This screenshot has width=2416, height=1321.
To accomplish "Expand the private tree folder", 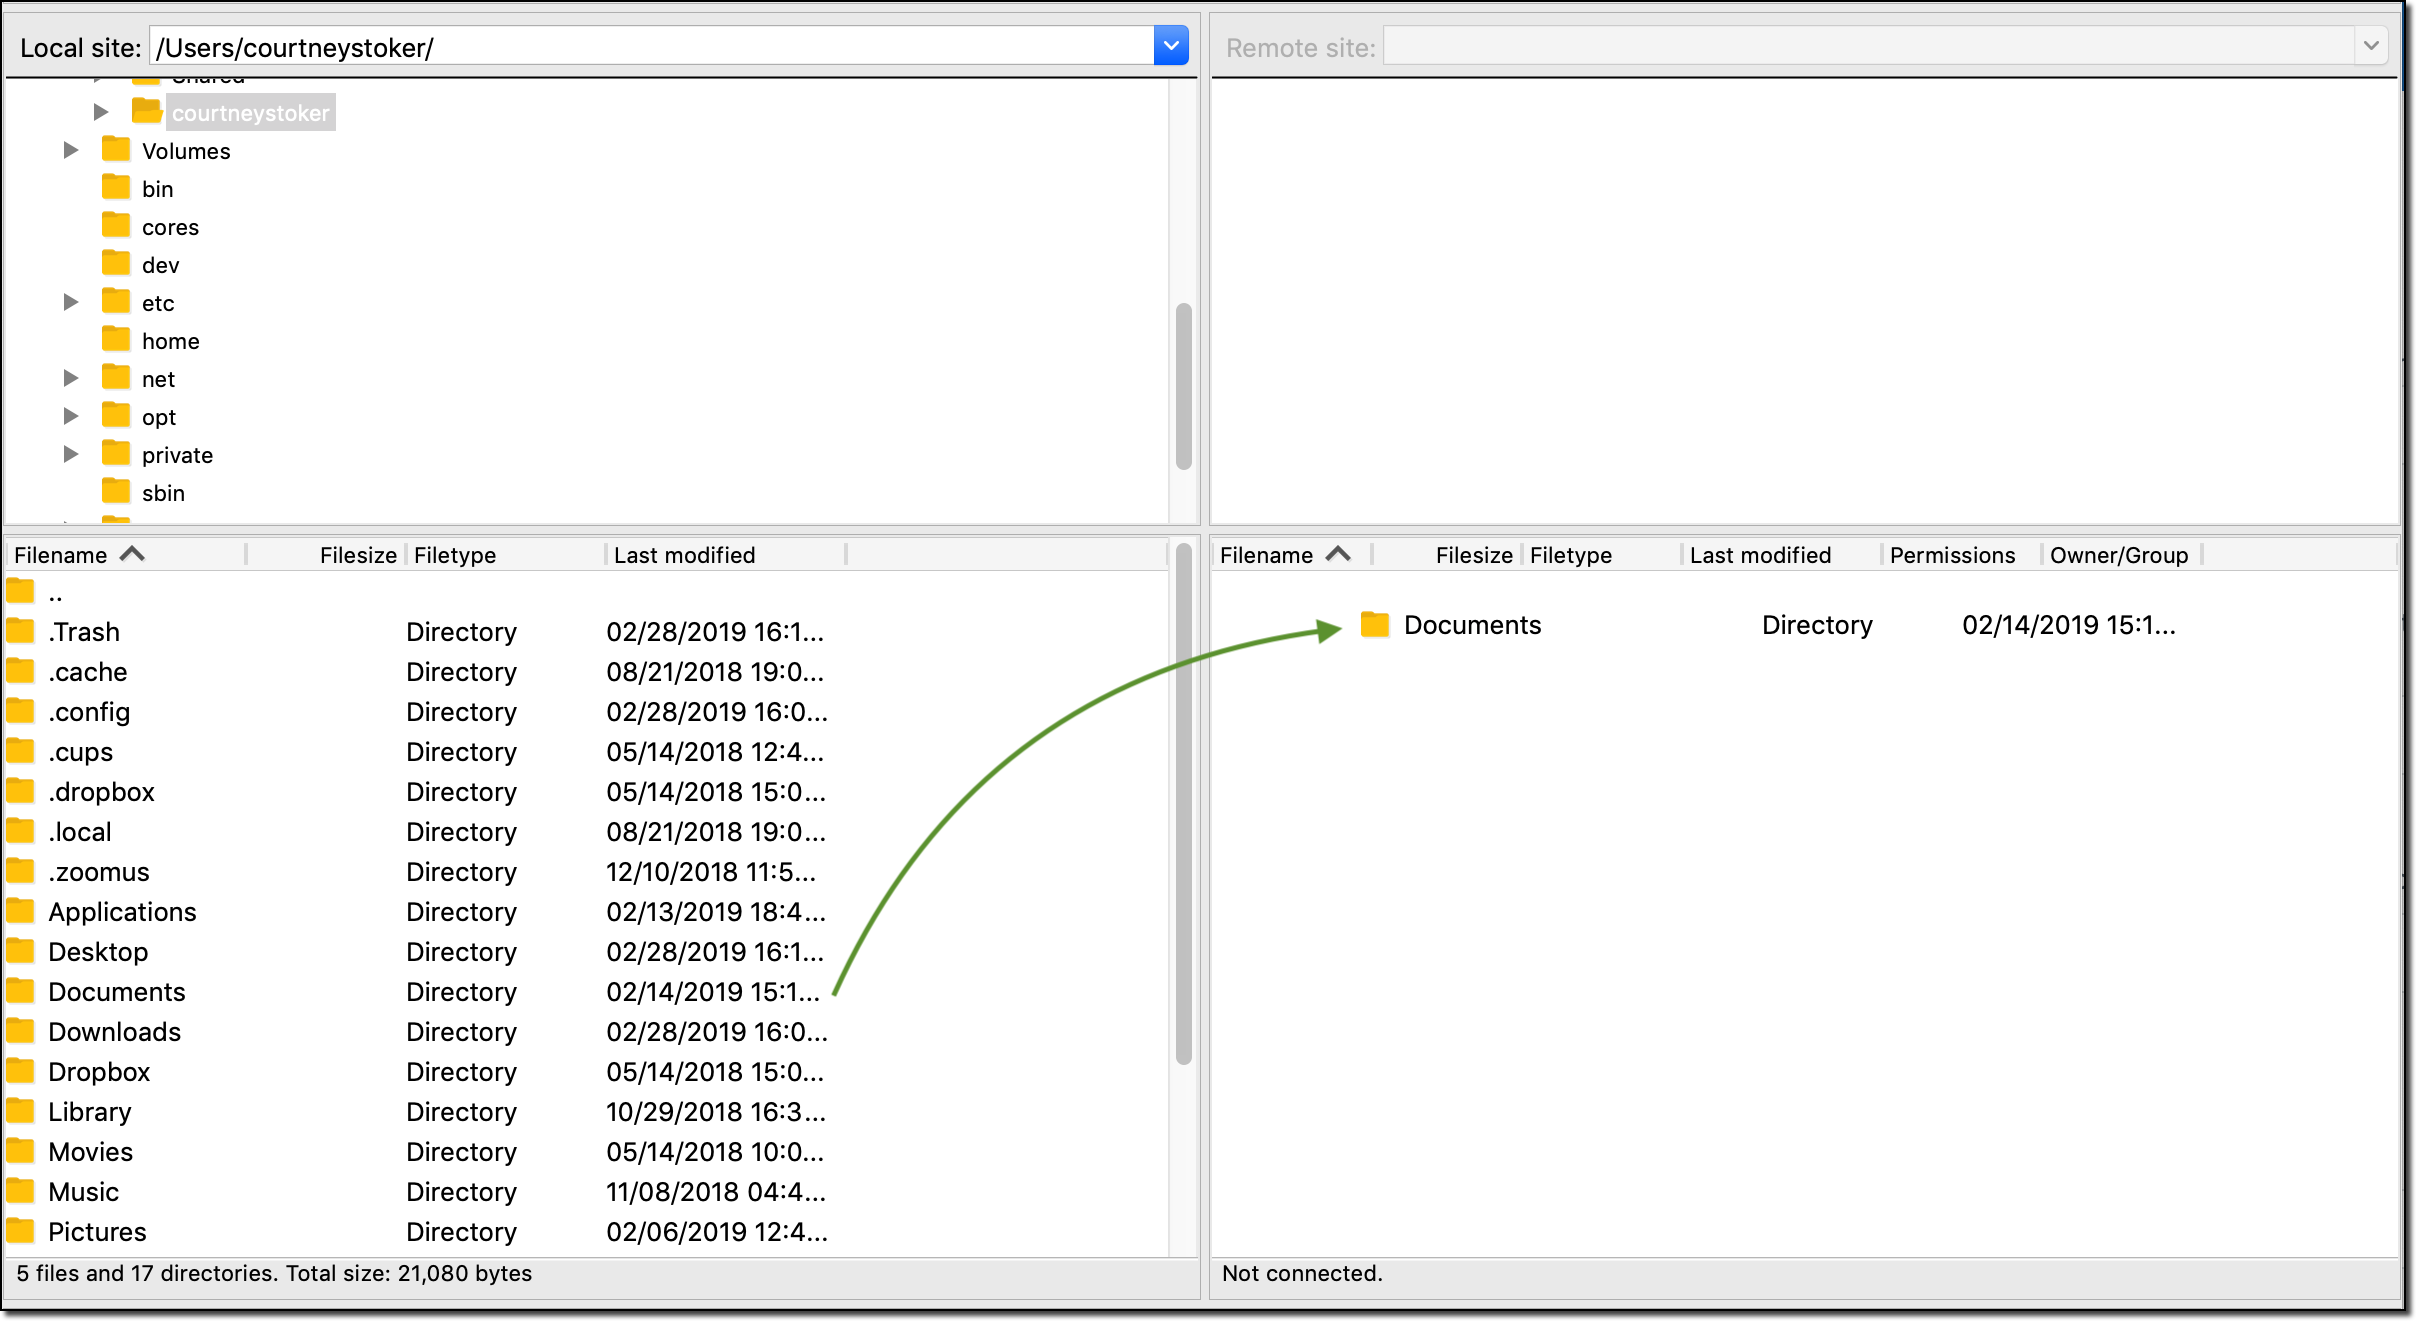I will coord(71,454).
